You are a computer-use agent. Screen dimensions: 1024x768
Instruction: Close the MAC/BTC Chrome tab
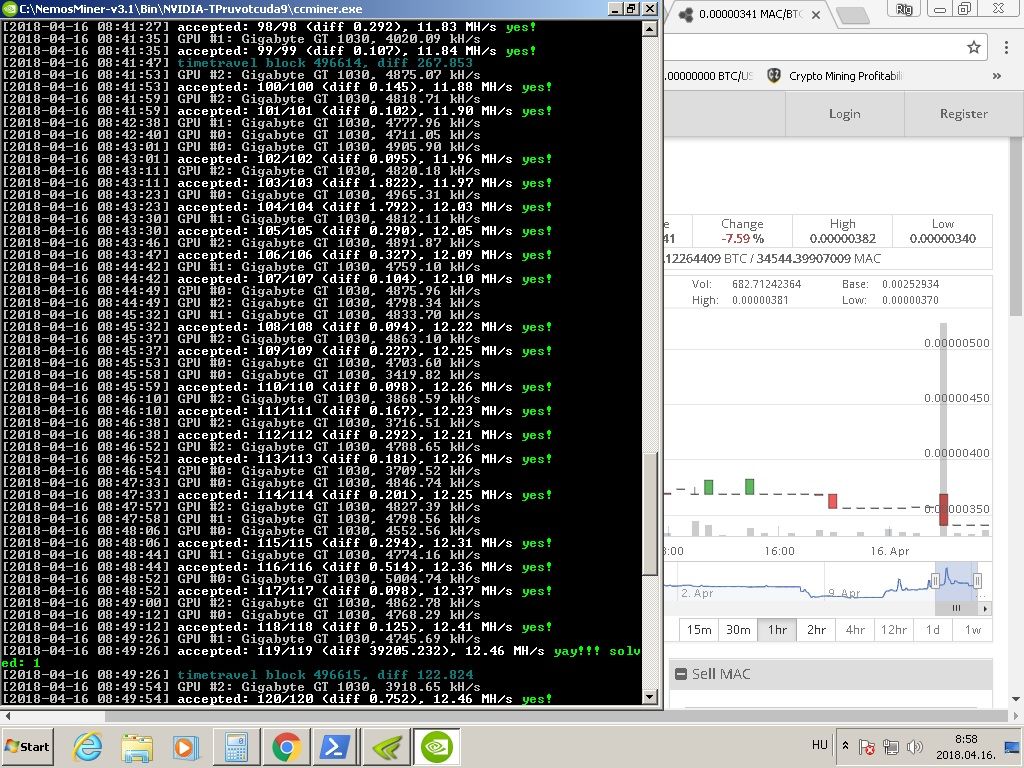(816, 14)
